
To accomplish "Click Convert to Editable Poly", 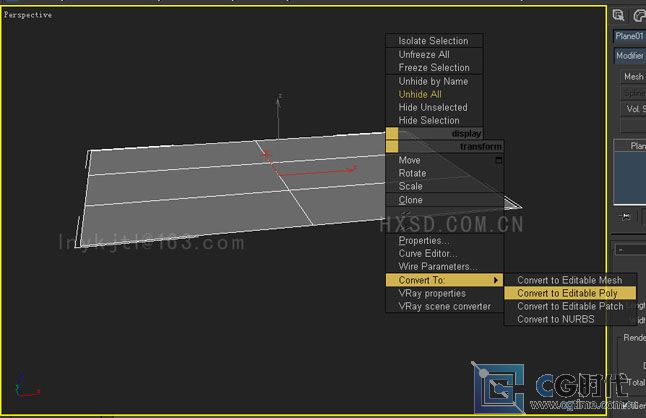I will tap(570, 293).
